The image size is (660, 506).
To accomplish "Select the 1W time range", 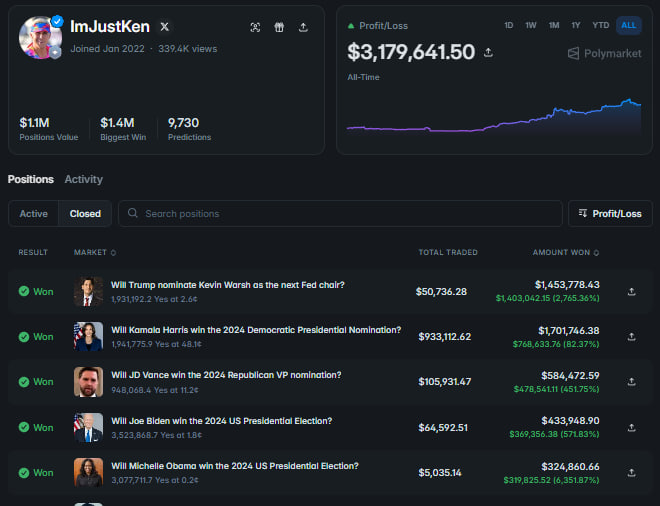I will 531,25.
